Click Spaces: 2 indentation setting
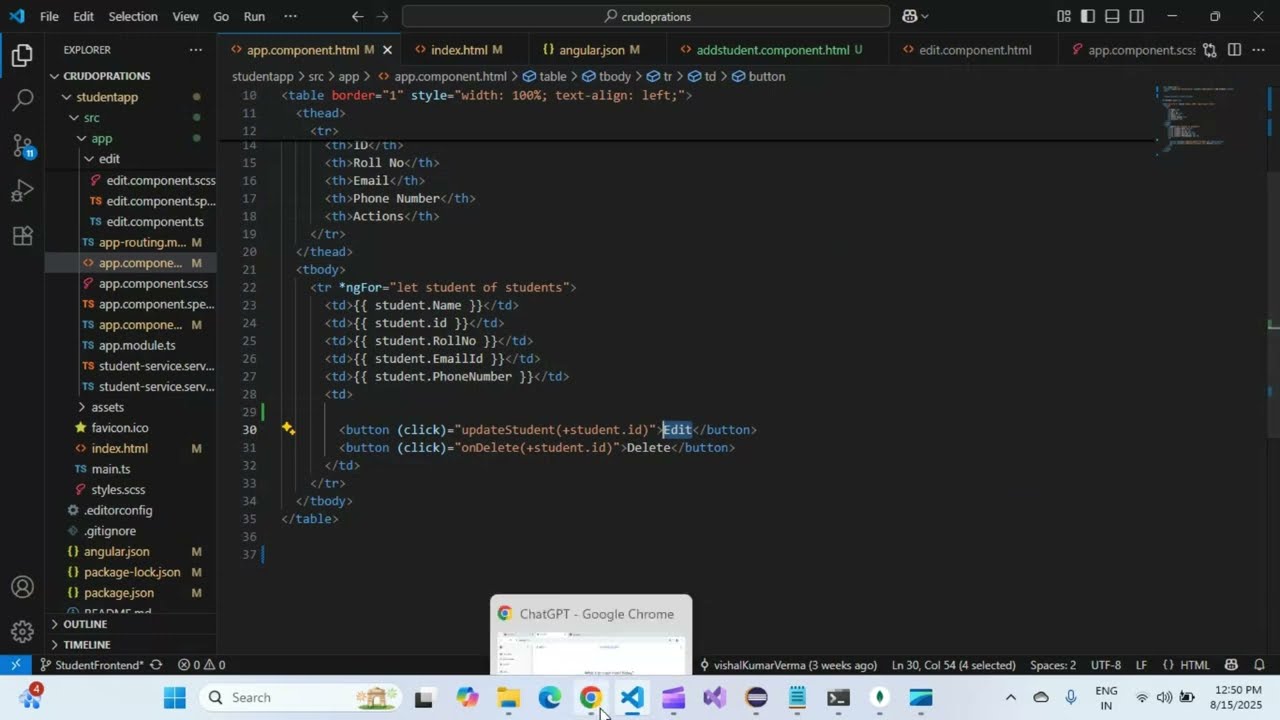Screen dimensions: 1280x720 pyautogui.click(x=1053, y=665)
